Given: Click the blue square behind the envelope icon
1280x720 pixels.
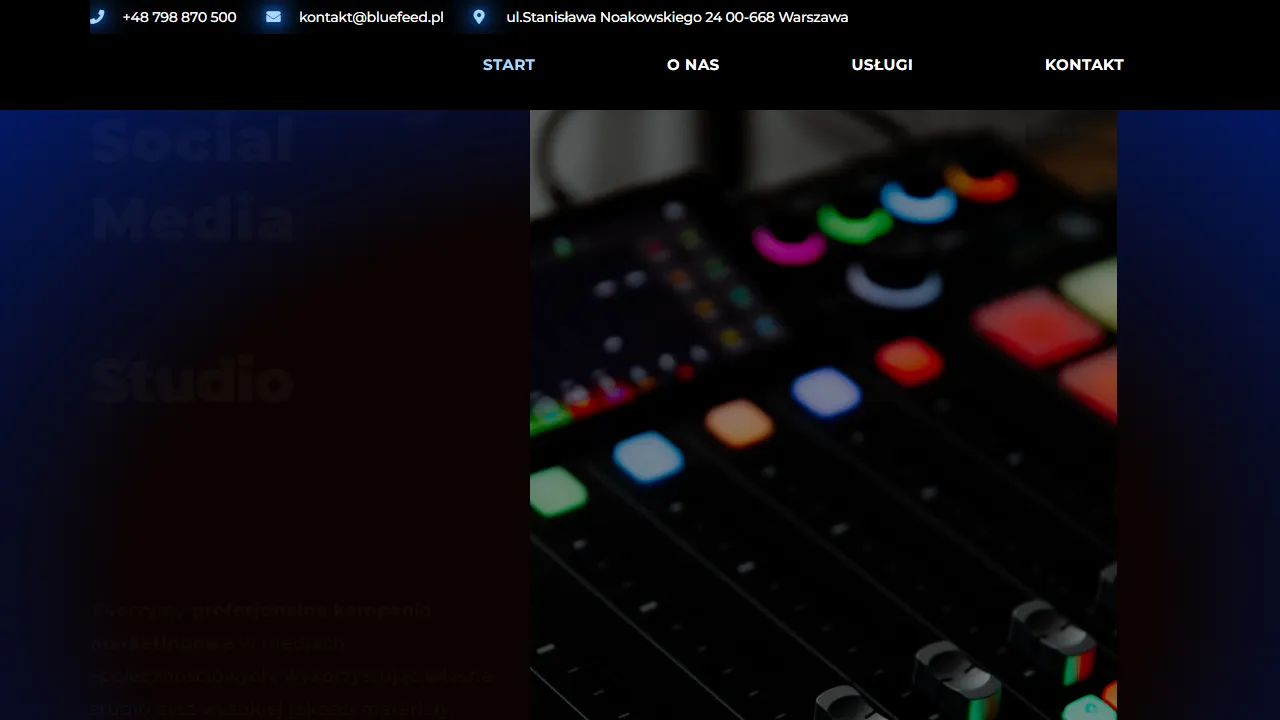Looking at the screenshot, I should click(273, 16).
